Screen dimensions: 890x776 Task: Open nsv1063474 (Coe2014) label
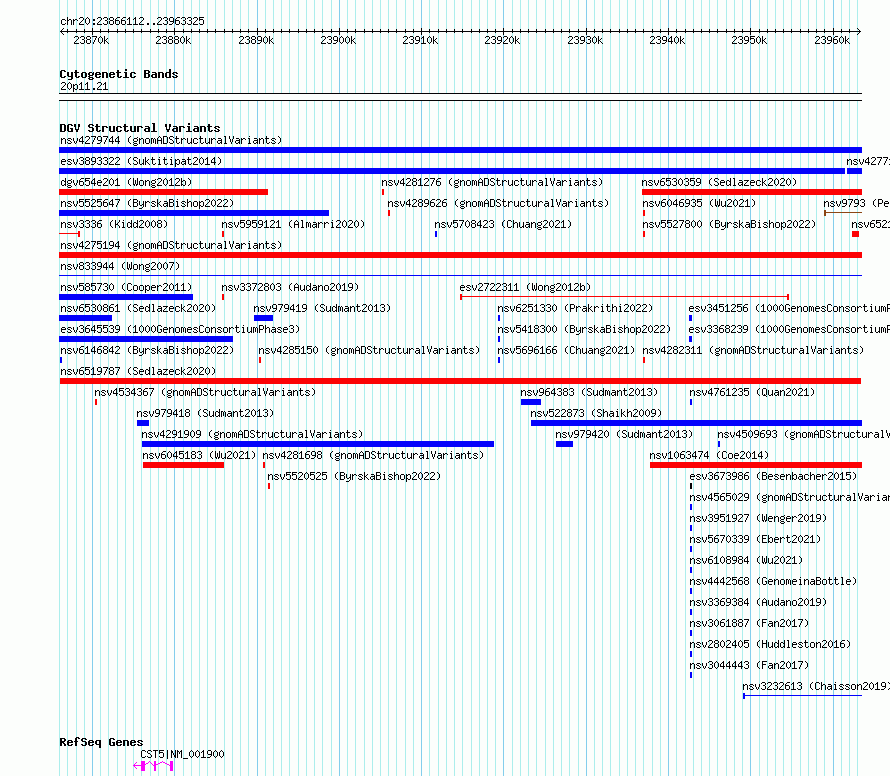[709, 455]
